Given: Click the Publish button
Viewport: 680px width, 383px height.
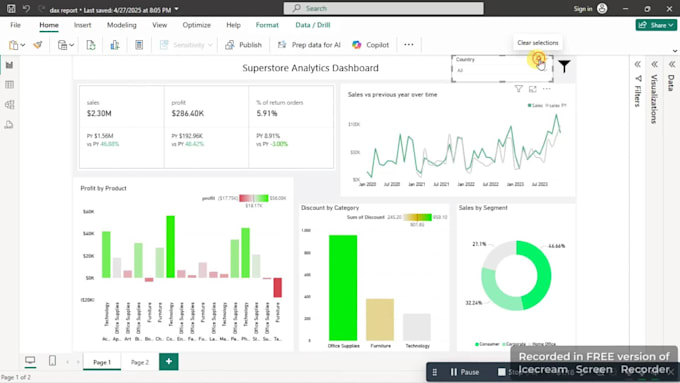Looking at the screenshot, I should (243, 45).
